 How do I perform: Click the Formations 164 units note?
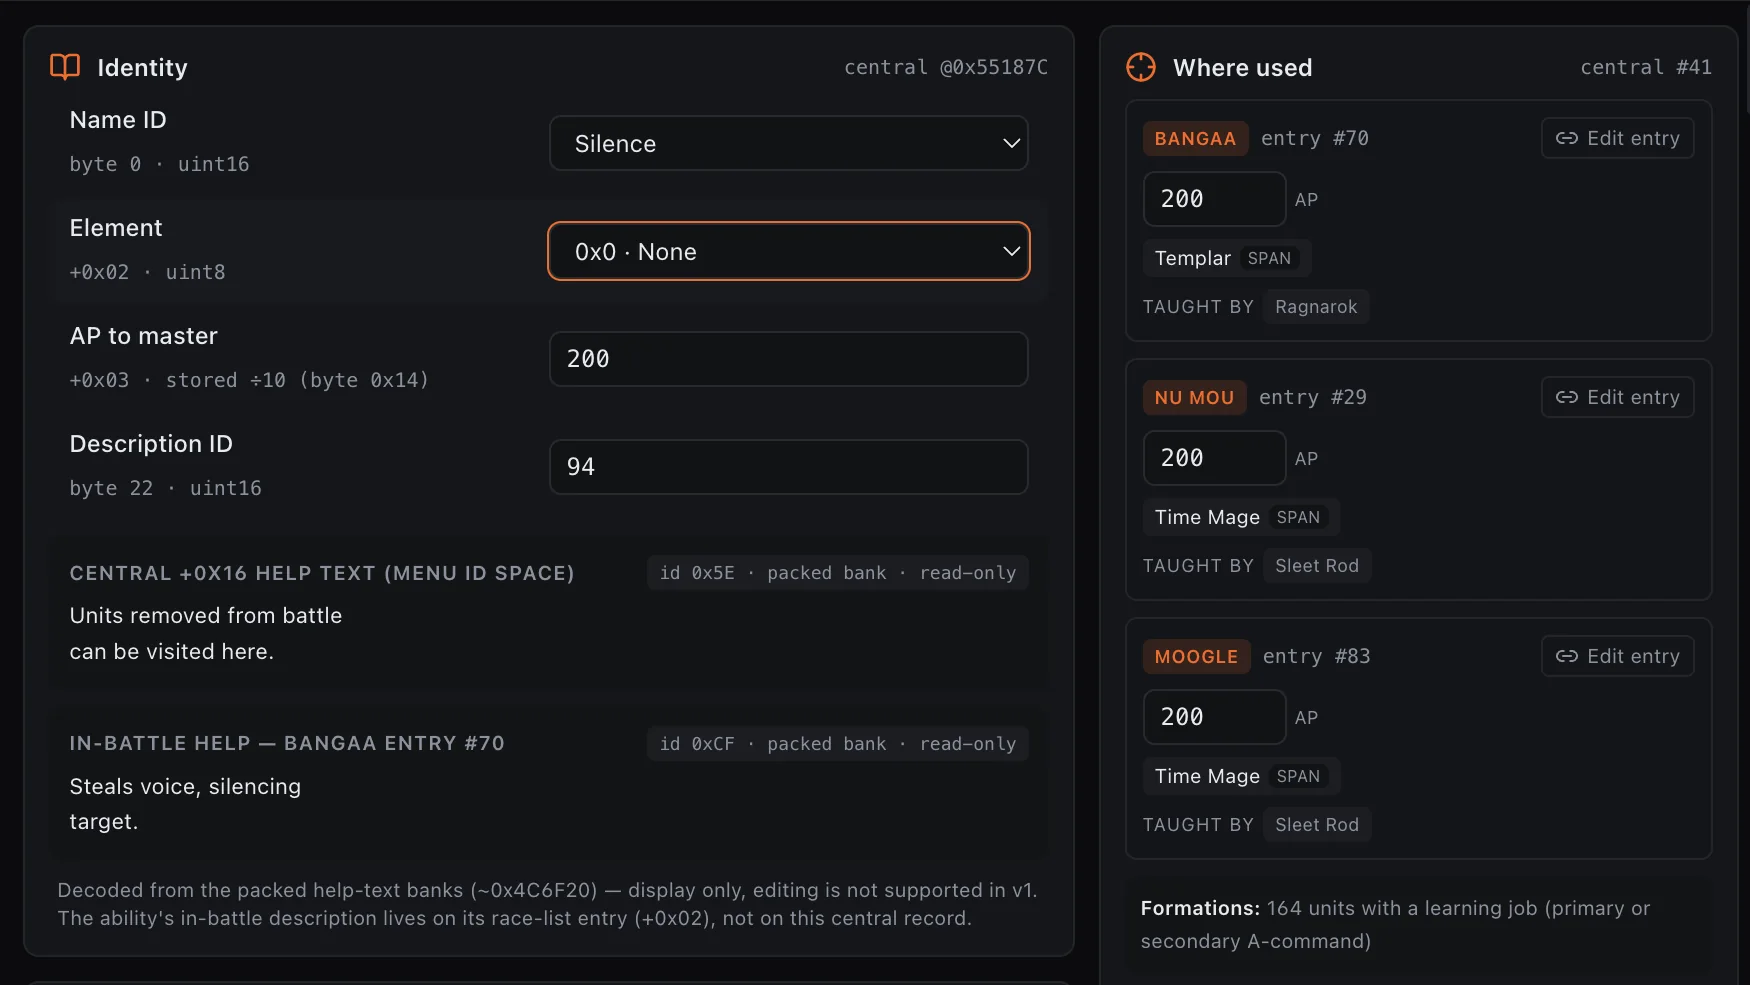coord(1395,924)
